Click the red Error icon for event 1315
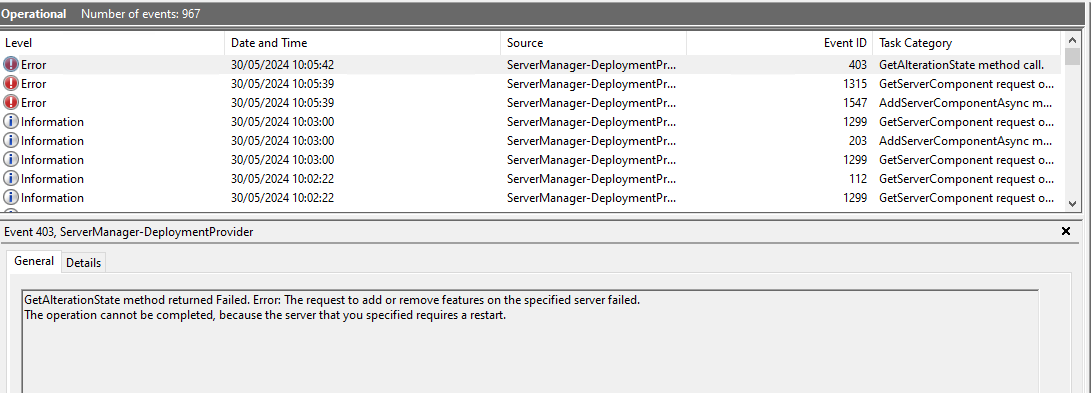 coord(11,83)
